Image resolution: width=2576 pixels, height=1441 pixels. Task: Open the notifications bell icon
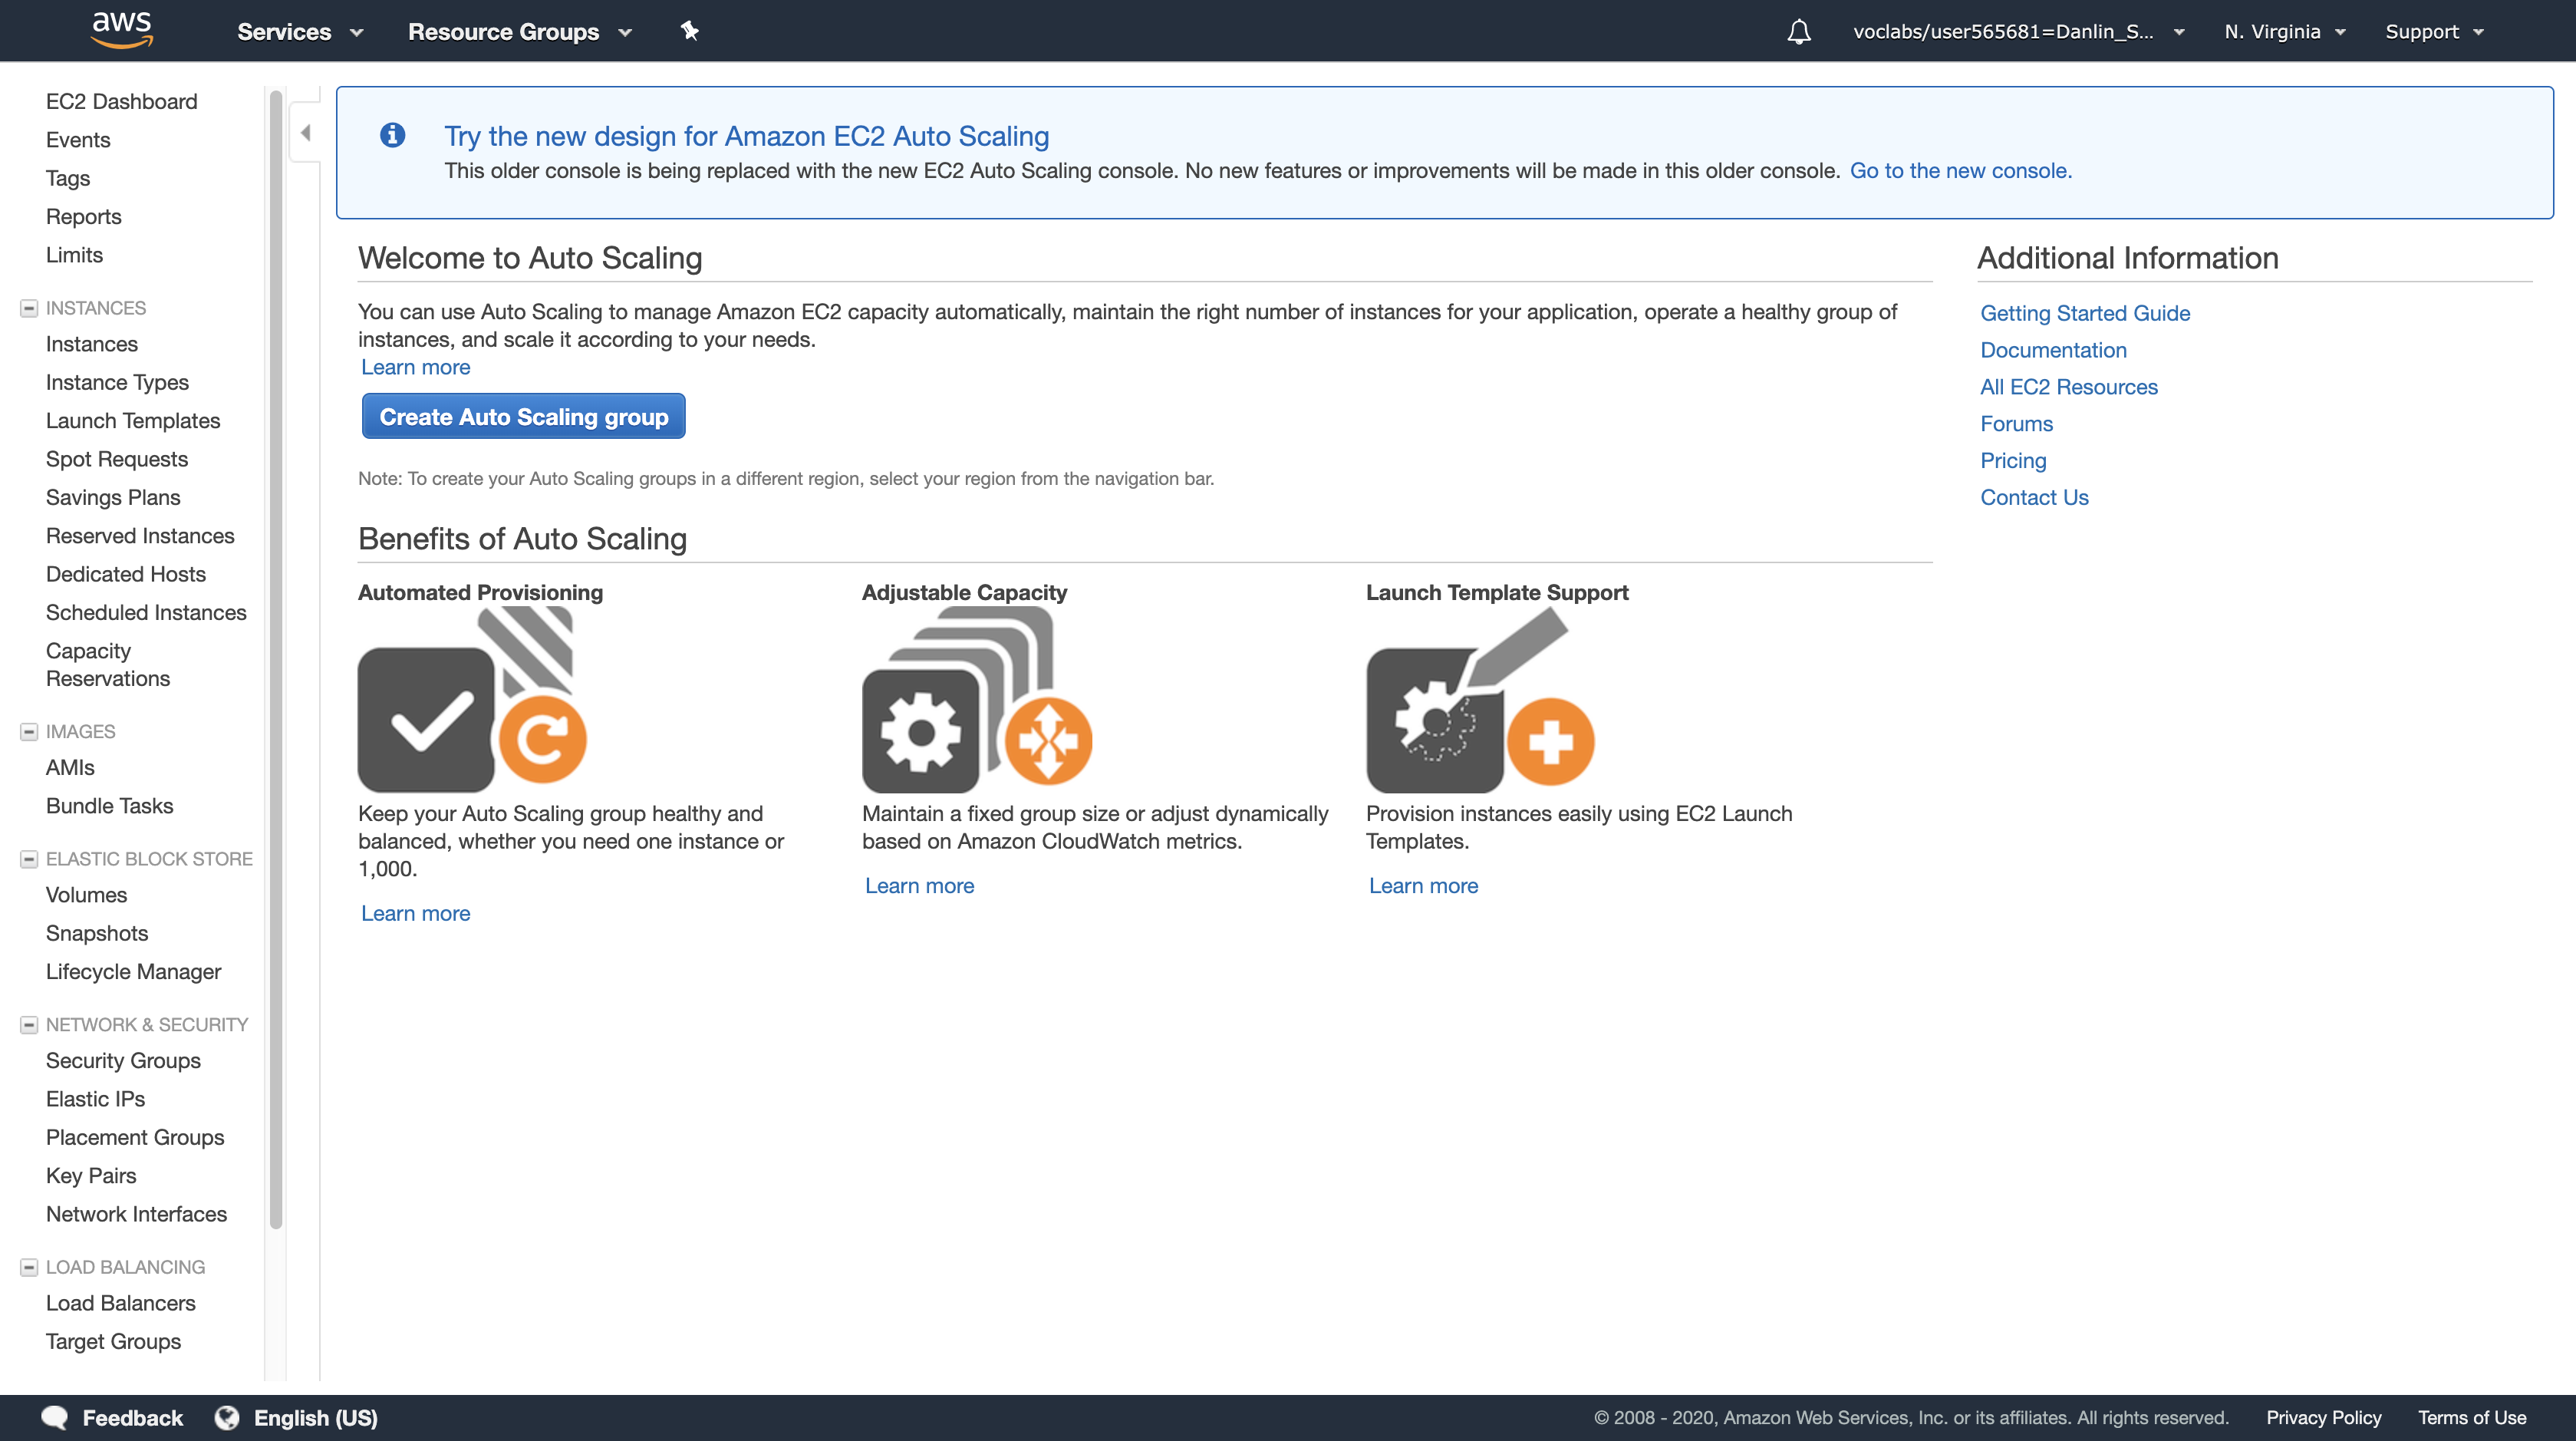(1798, 32)
